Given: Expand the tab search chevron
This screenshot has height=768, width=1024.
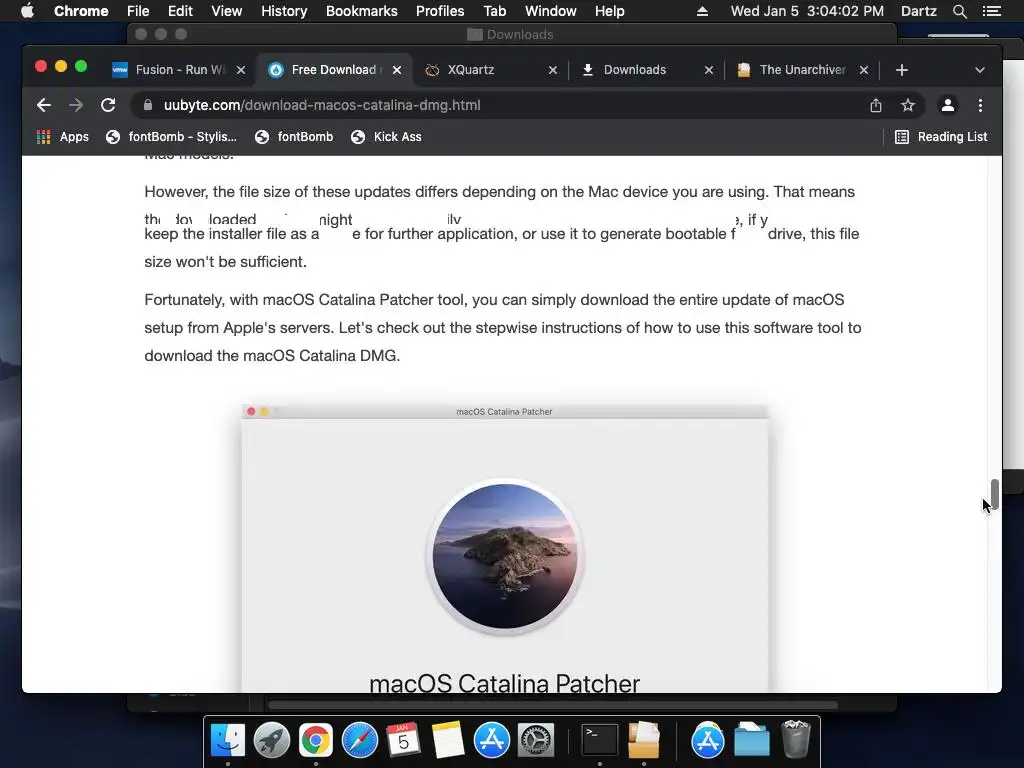Looking at the screenshot, I should [x=980, y=70].
